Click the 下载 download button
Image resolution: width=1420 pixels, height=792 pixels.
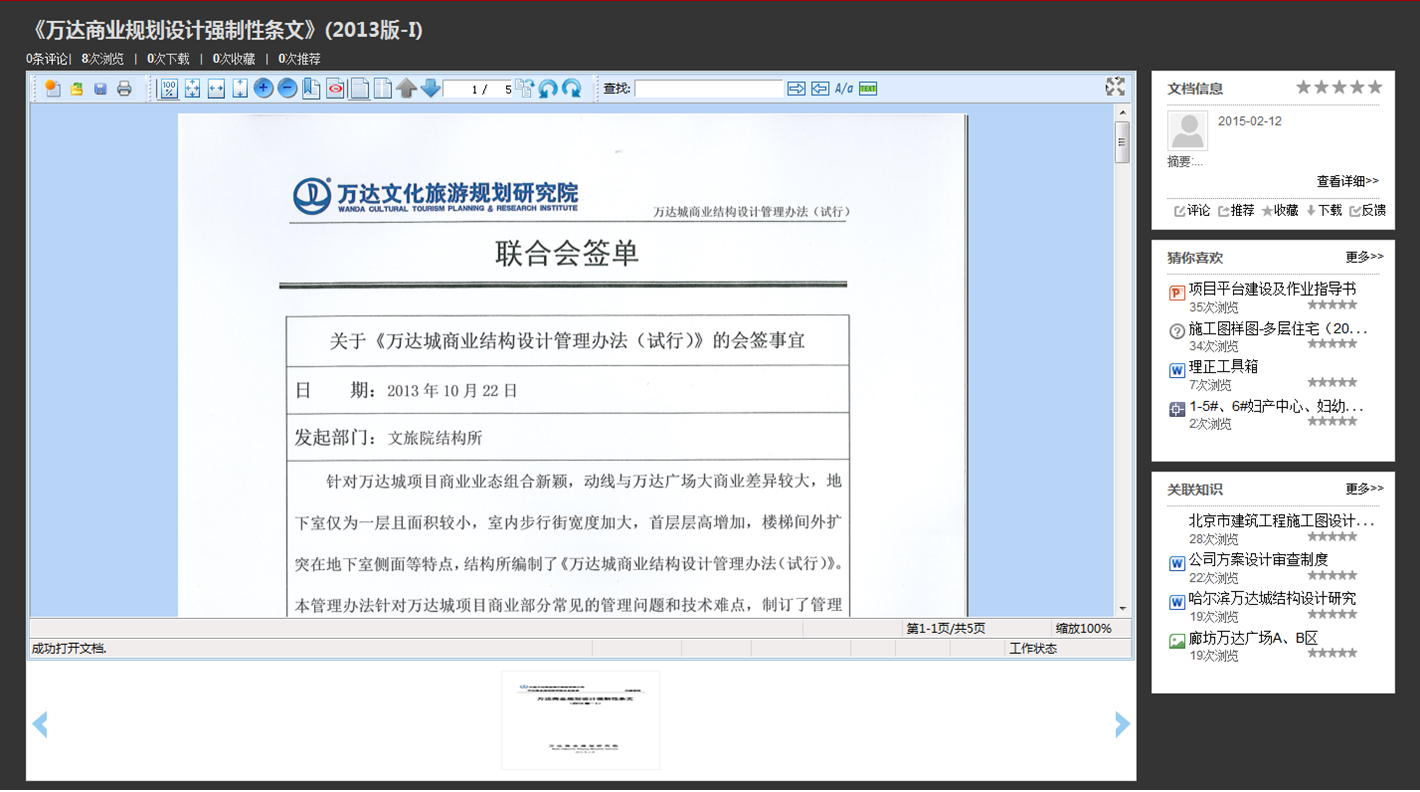[x=1324, y=210]
